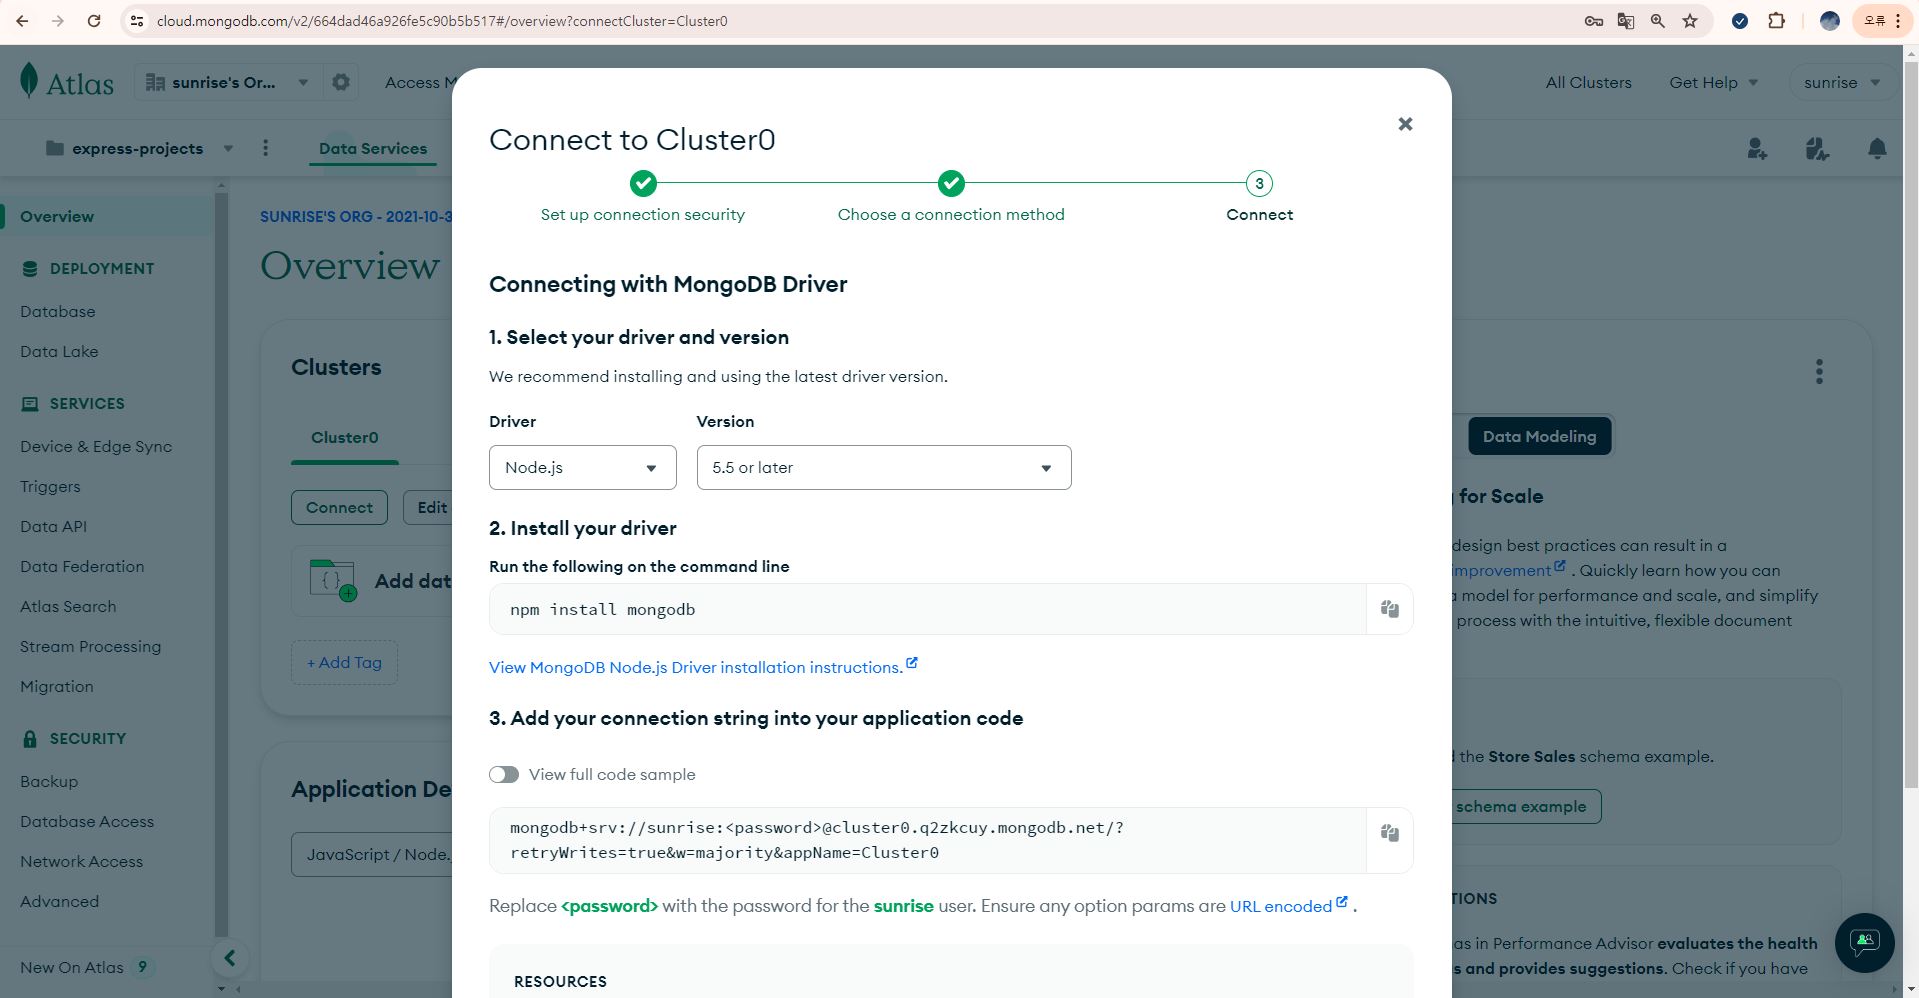Open the schema example button
The height and width of the screenshot is (998, 1919).
point(1524,806)
